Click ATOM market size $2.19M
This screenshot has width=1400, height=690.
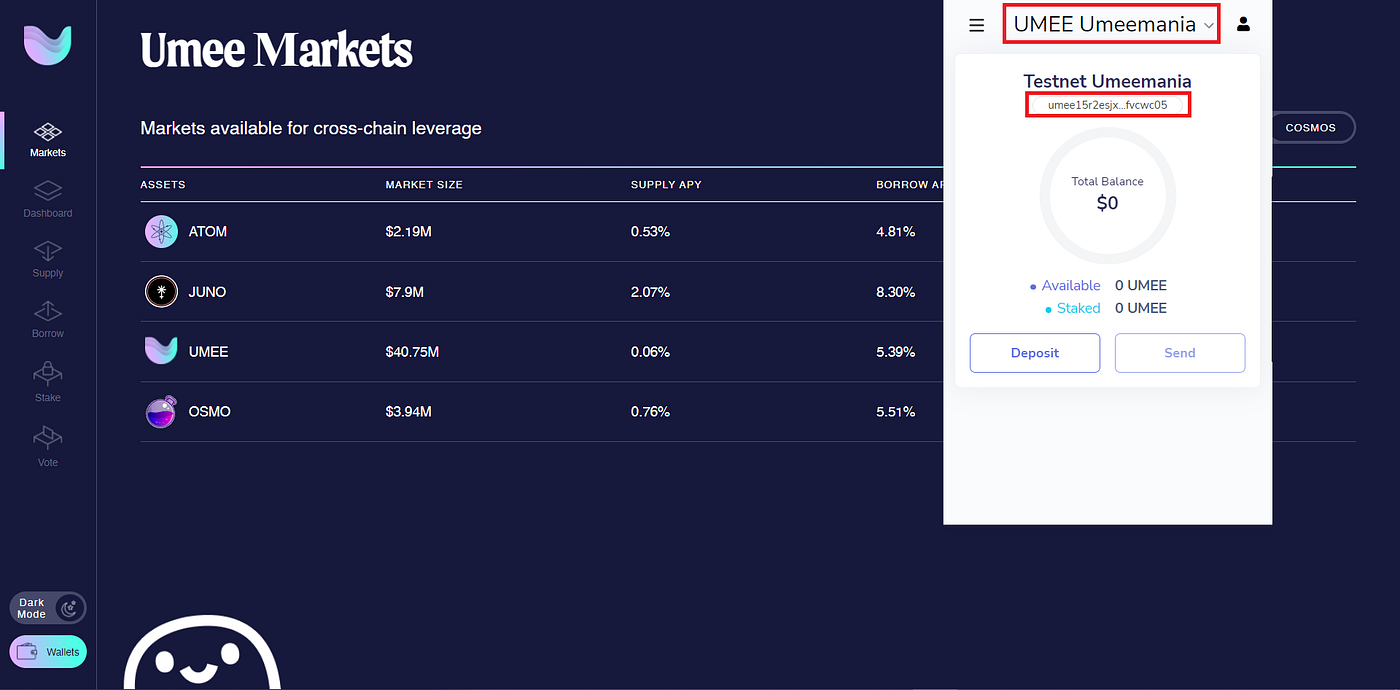point(408,231)
